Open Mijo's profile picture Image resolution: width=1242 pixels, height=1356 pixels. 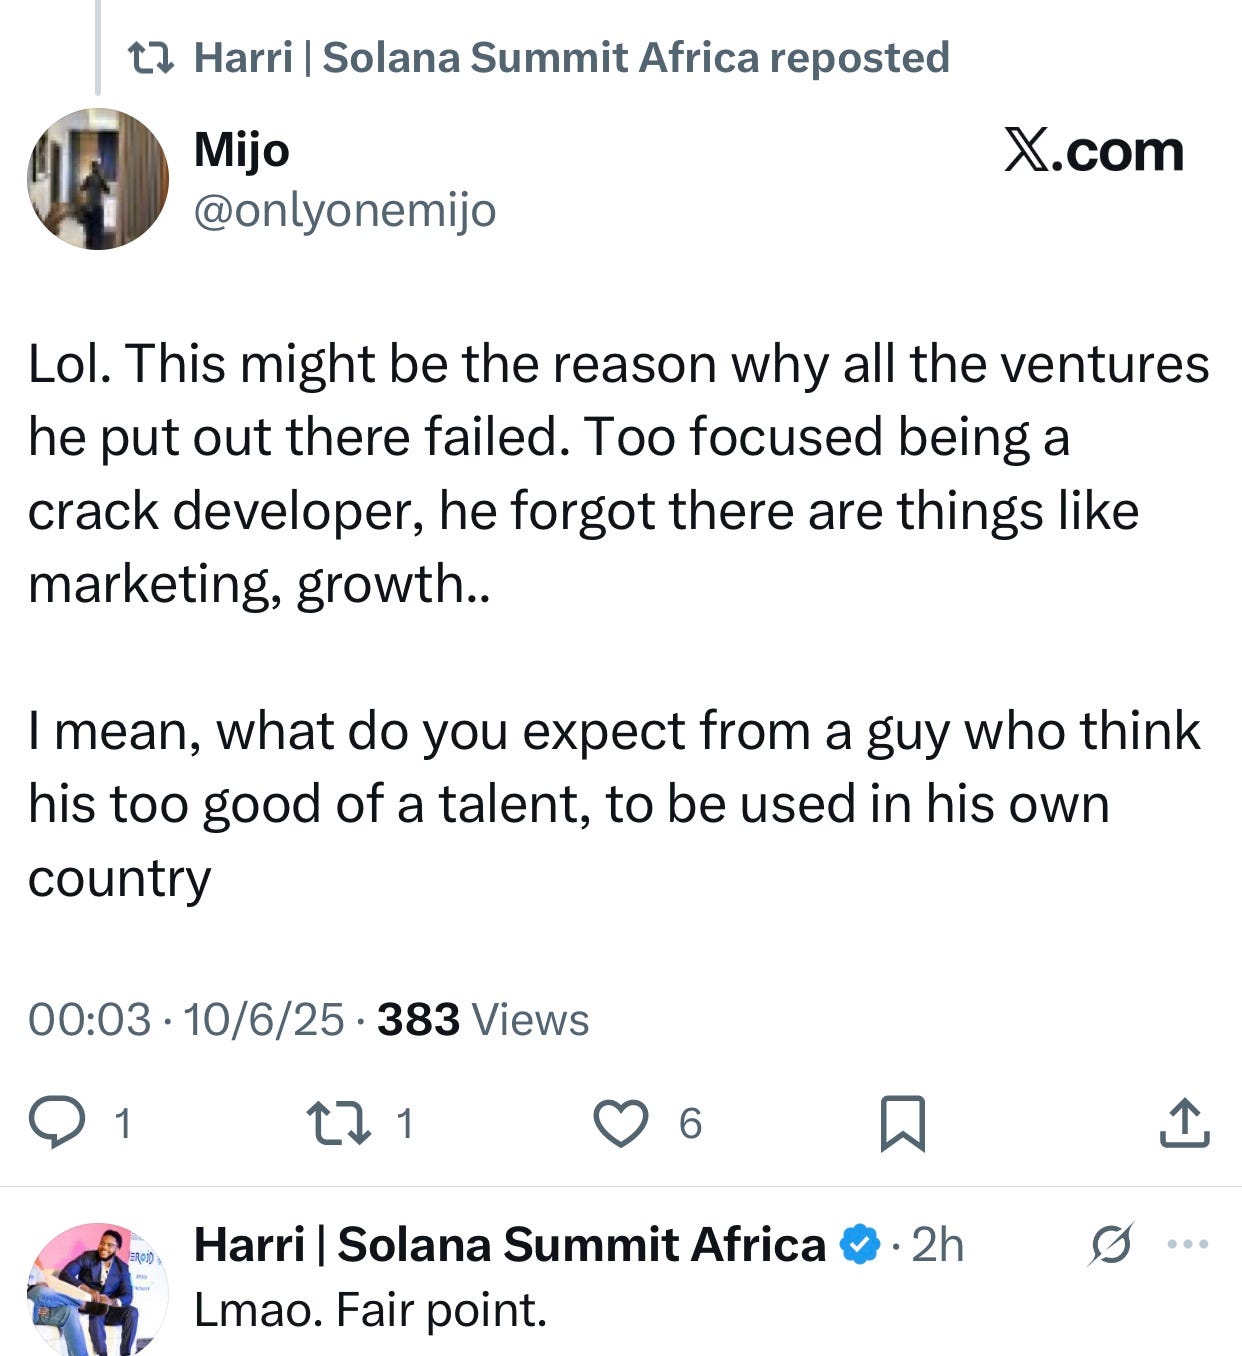pos(97,179)
